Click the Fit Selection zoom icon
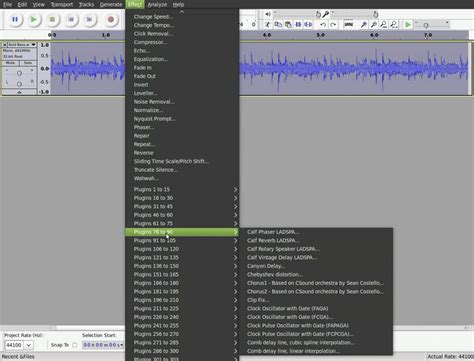The height and width of the screenshot is (361, 474). (384, 24)
